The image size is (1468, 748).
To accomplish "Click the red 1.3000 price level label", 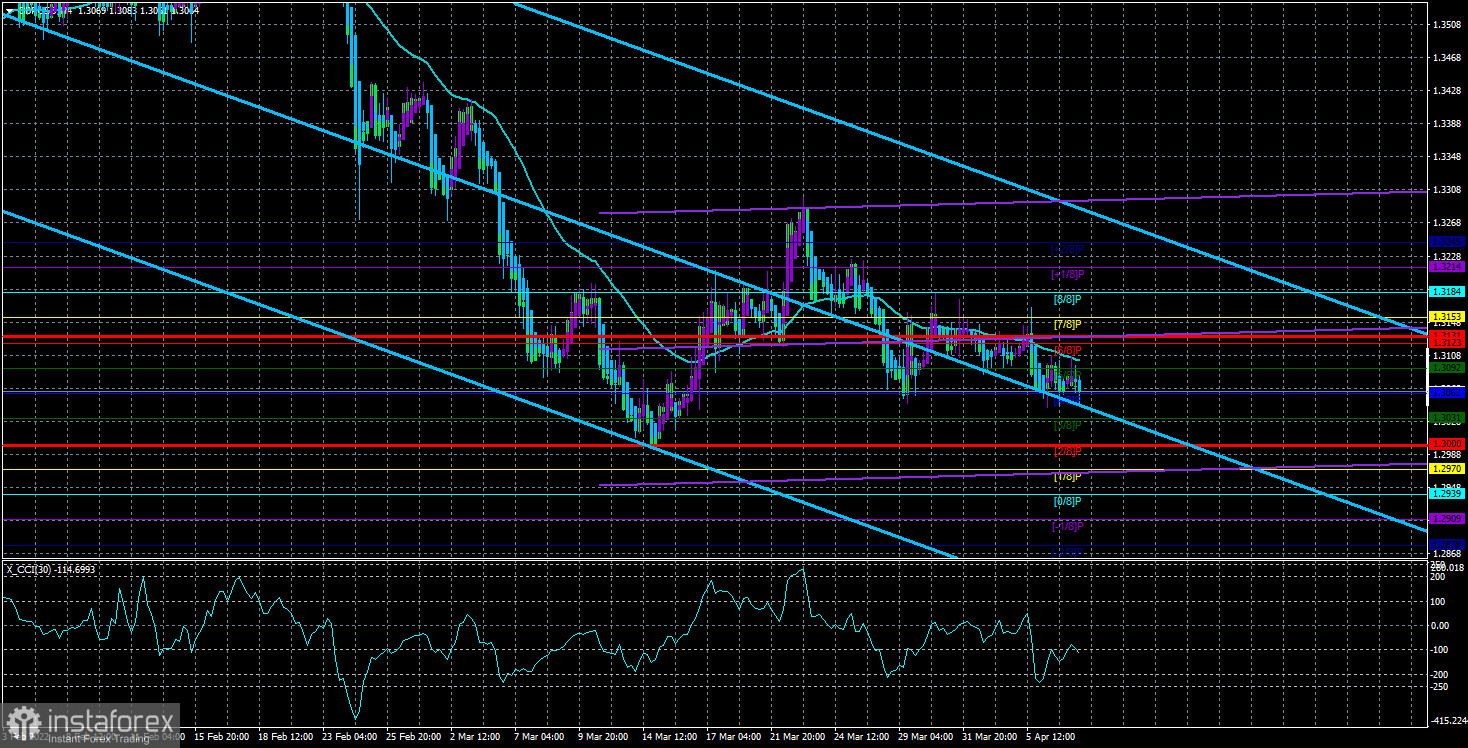I will point(1447,444).
